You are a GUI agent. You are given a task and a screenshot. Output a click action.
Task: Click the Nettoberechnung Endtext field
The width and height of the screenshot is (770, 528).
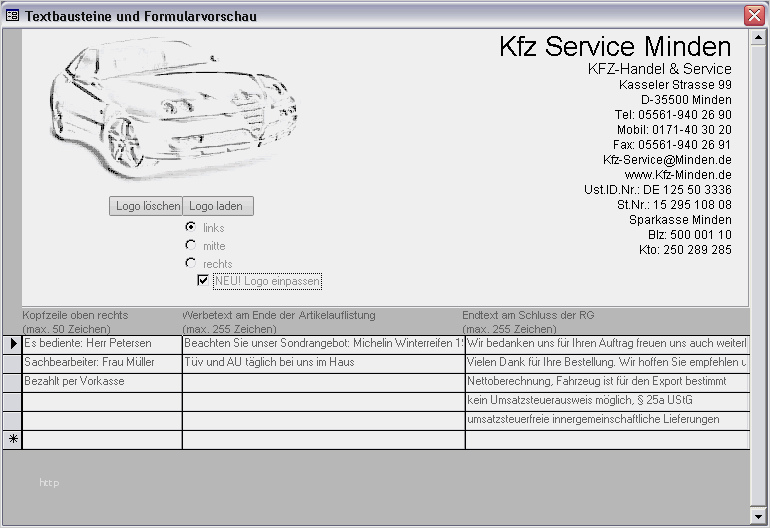[606, 382]
